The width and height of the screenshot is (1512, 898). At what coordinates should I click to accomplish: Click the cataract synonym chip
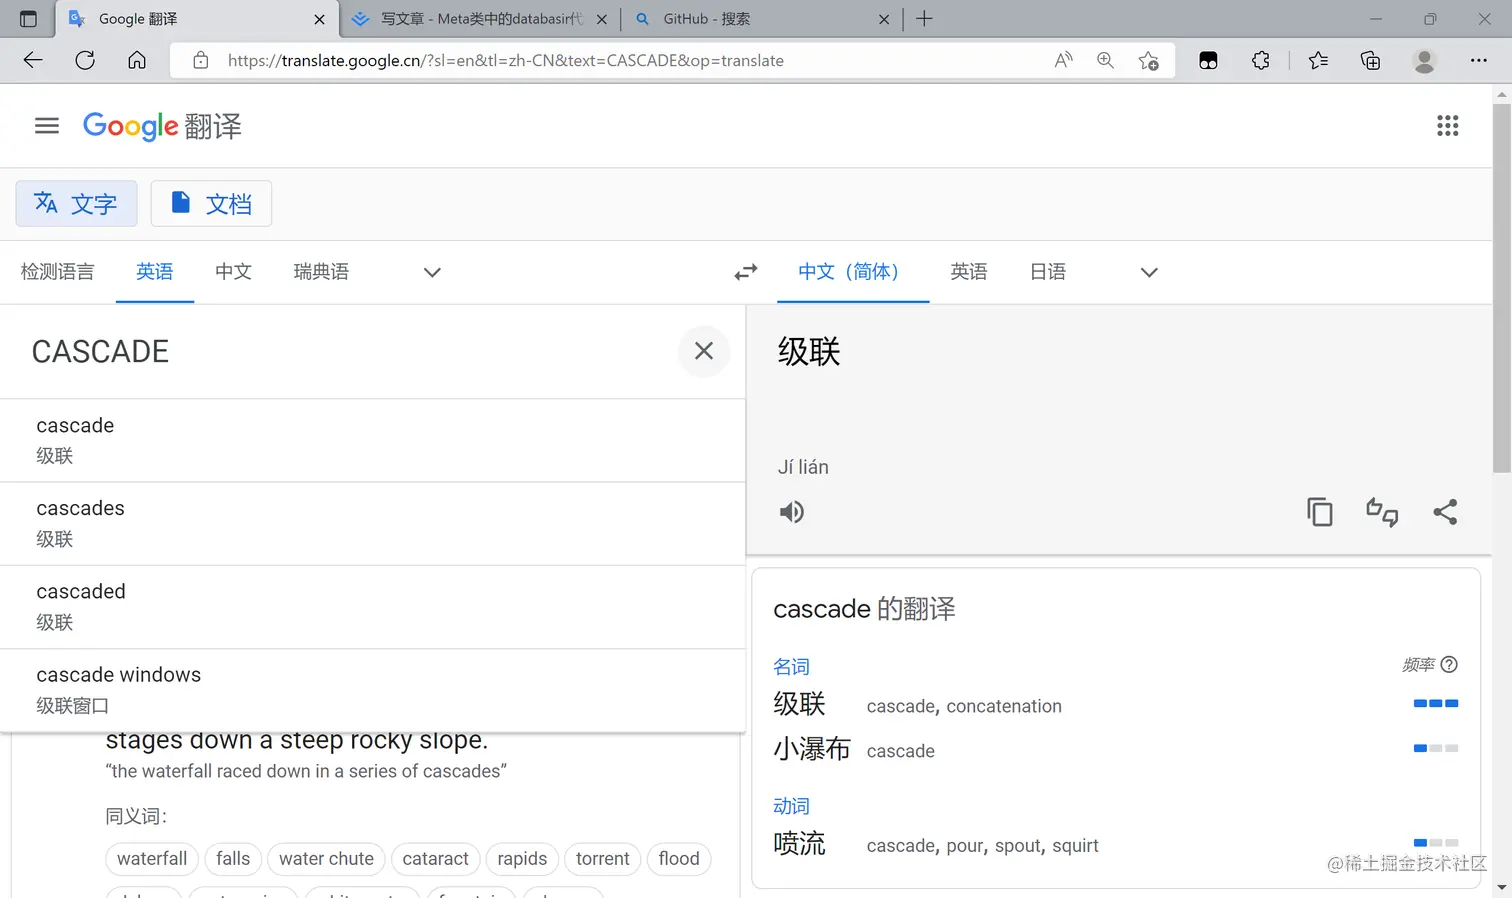(435, 859)
